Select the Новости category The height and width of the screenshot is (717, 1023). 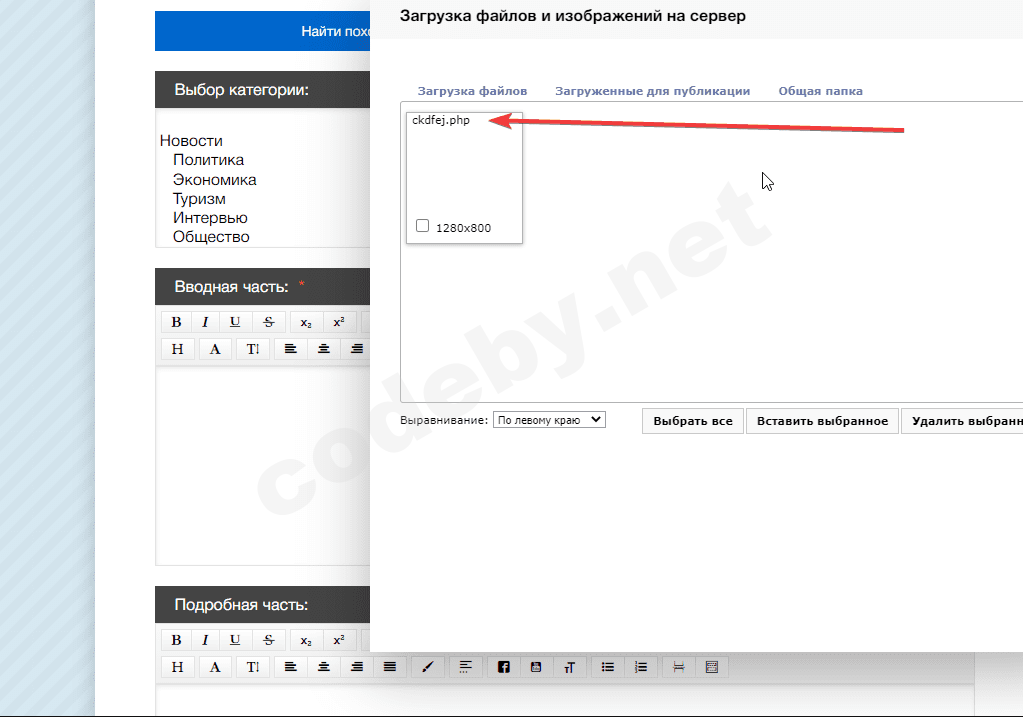click(x=191, y=141)
